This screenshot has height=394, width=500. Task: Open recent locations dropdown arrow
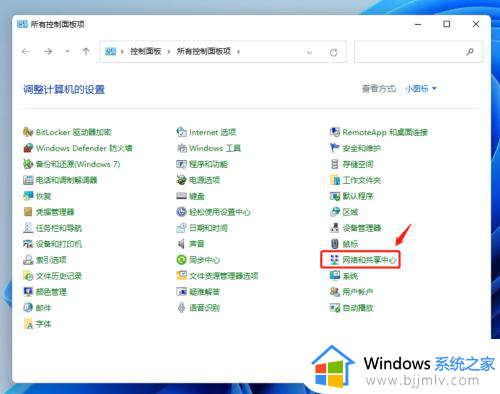point(67,51)
